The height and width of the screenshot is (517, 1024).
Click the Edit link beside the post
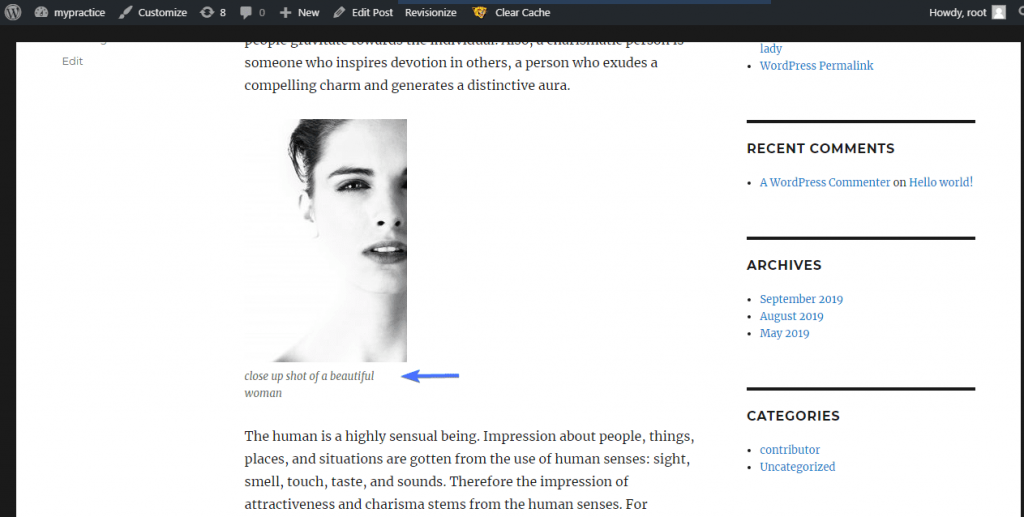click(72, 61)
